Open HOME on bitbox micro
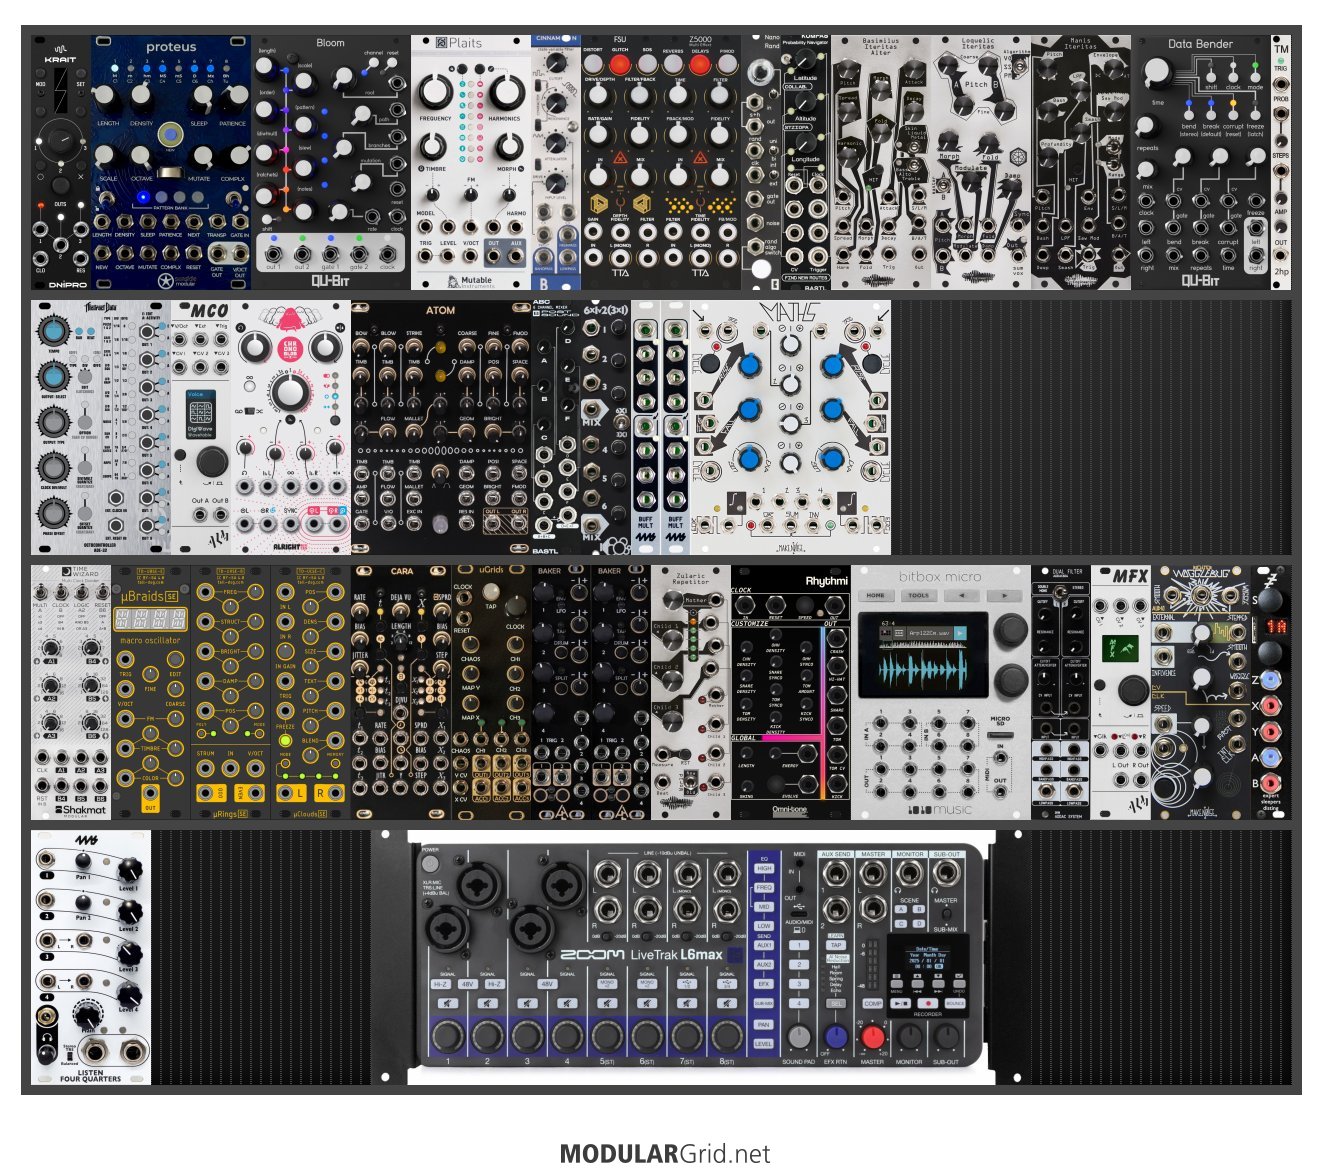This screenshot has width=1332, height=1175. [x=876, y=595]
